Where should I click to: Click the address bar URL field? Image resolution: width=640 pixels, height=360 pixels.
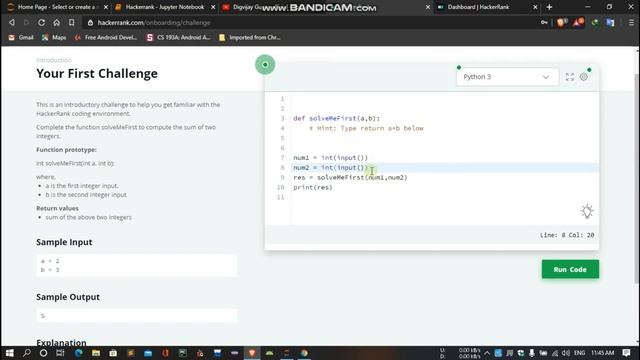(x=310, y=23)
